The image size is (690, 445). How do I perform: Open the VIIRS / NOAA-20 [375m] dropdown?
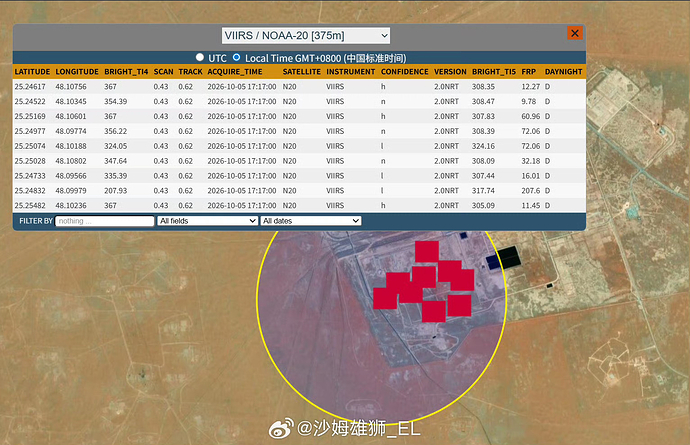pos(306,36)
